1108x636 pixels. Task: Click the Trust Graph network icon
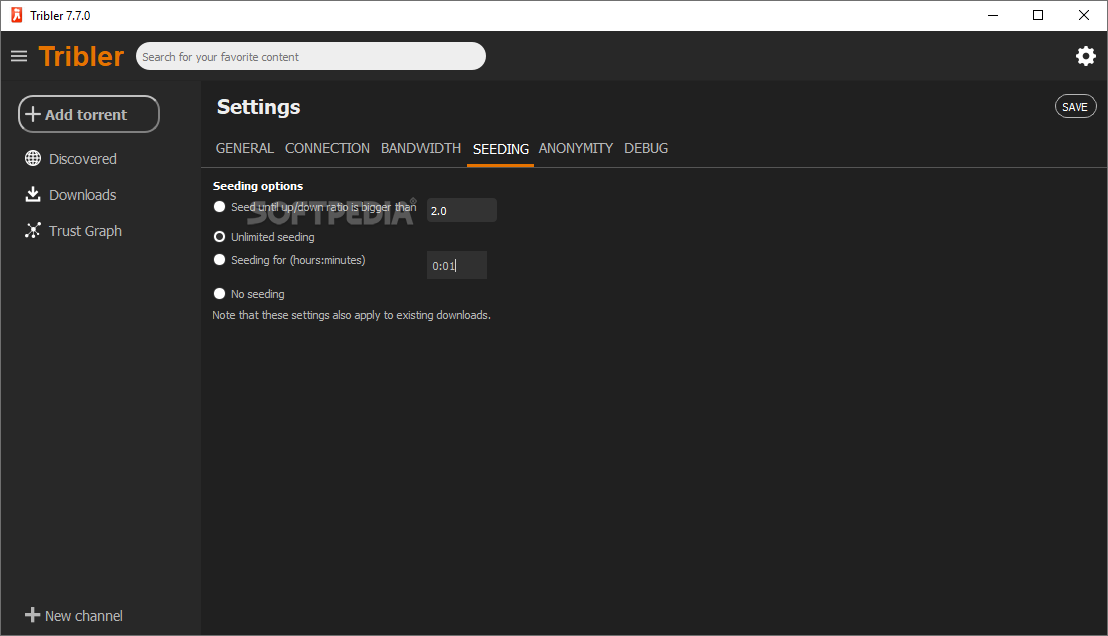tap(33, 230)
